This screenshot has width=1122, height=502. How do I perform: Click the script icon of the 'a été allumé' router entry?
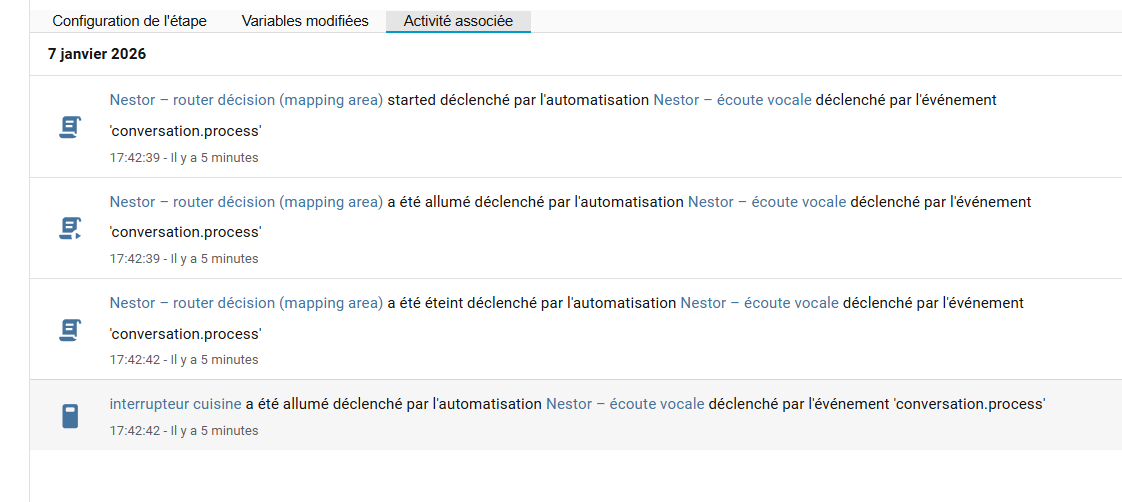(x=69, y=229)
